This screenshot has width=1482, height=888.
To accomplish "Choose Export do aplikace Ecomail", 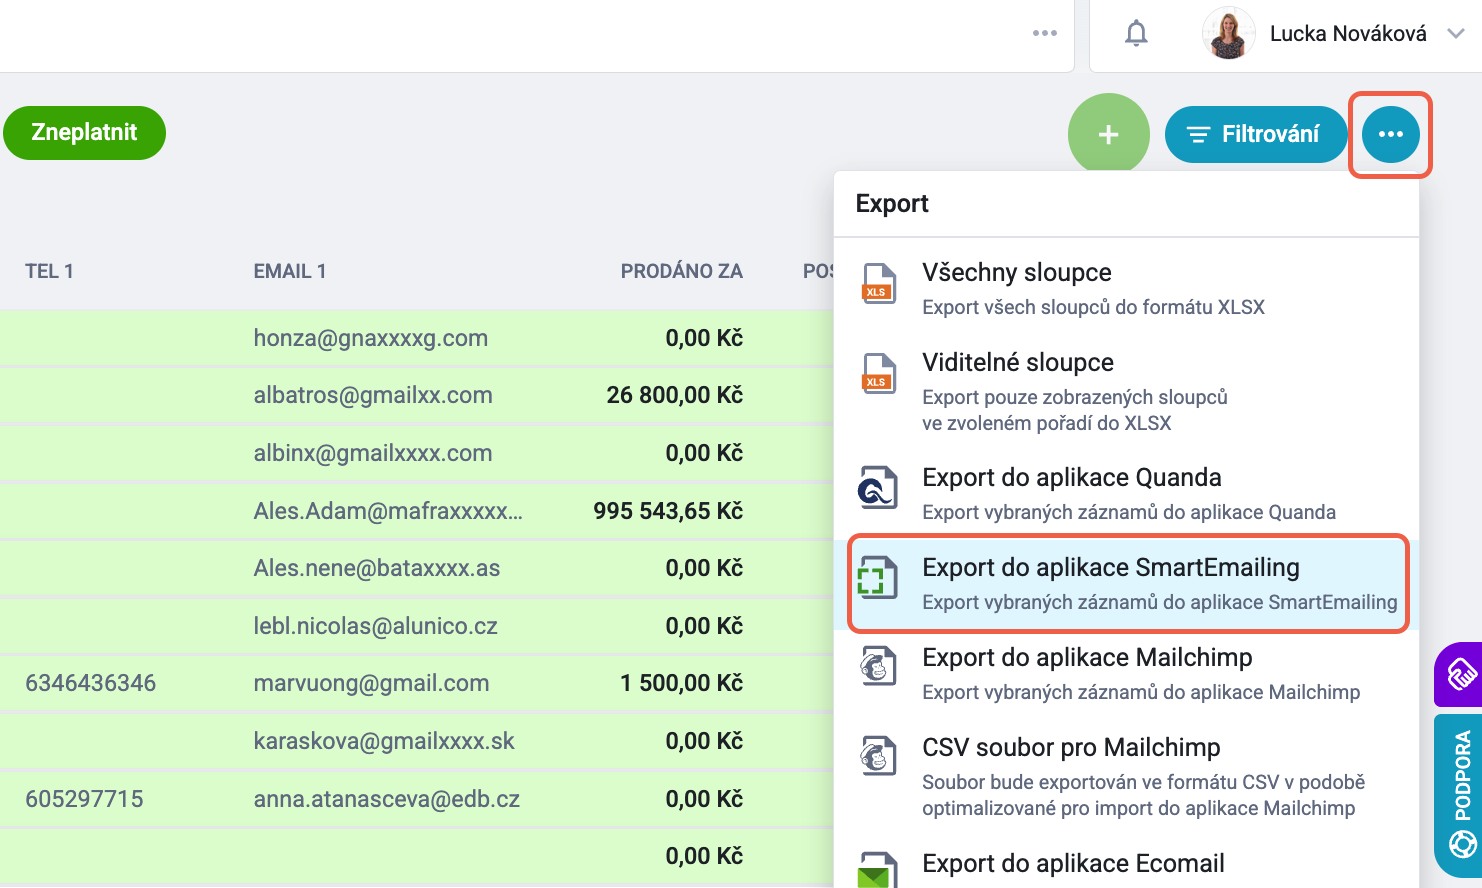I will point(1127,865).
